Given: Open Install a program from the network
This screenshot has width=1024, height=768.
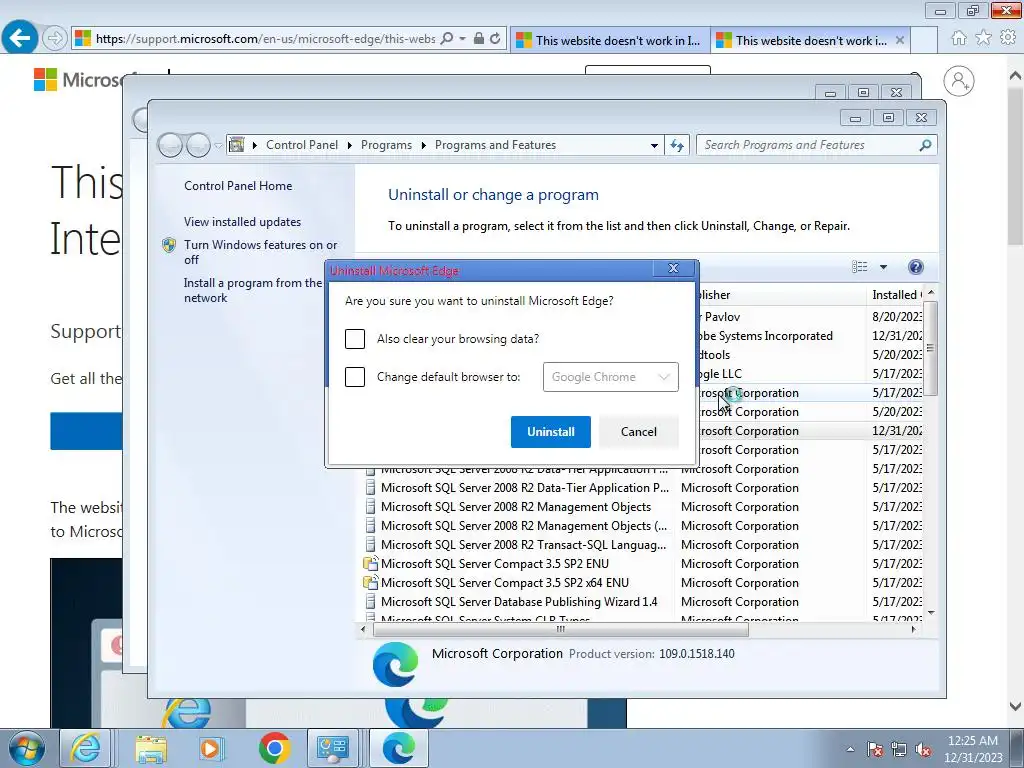Looking at the screenshot, I should (253, 291).
